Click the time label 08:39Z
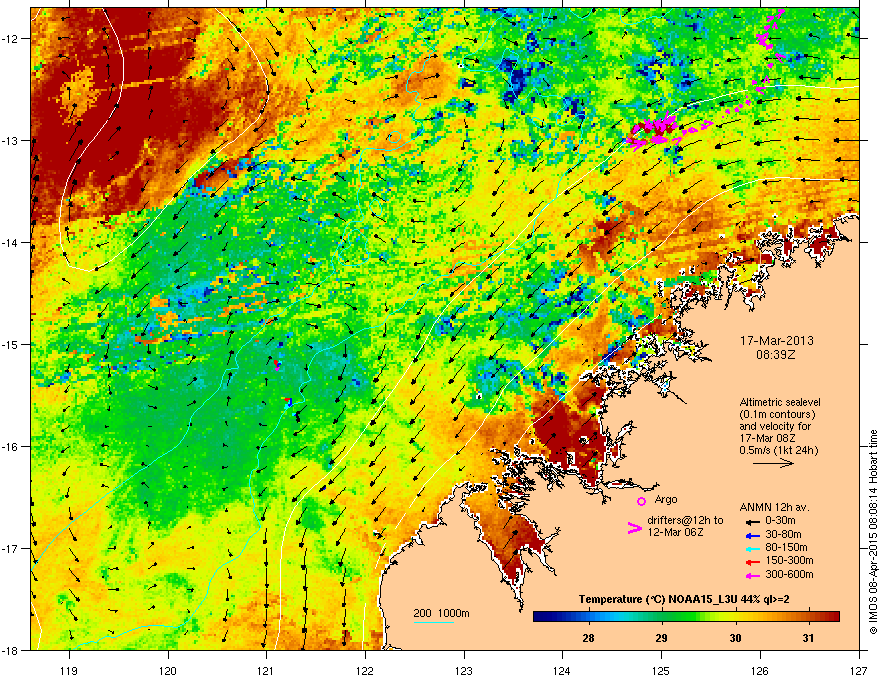 pos(776,355)
